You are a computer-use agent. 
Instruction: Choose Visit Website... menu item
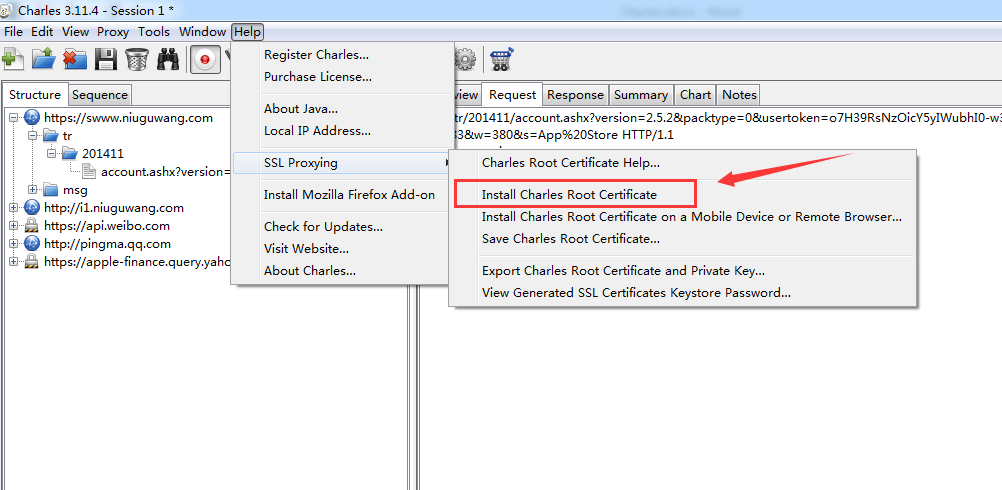[x=306, y=249]
